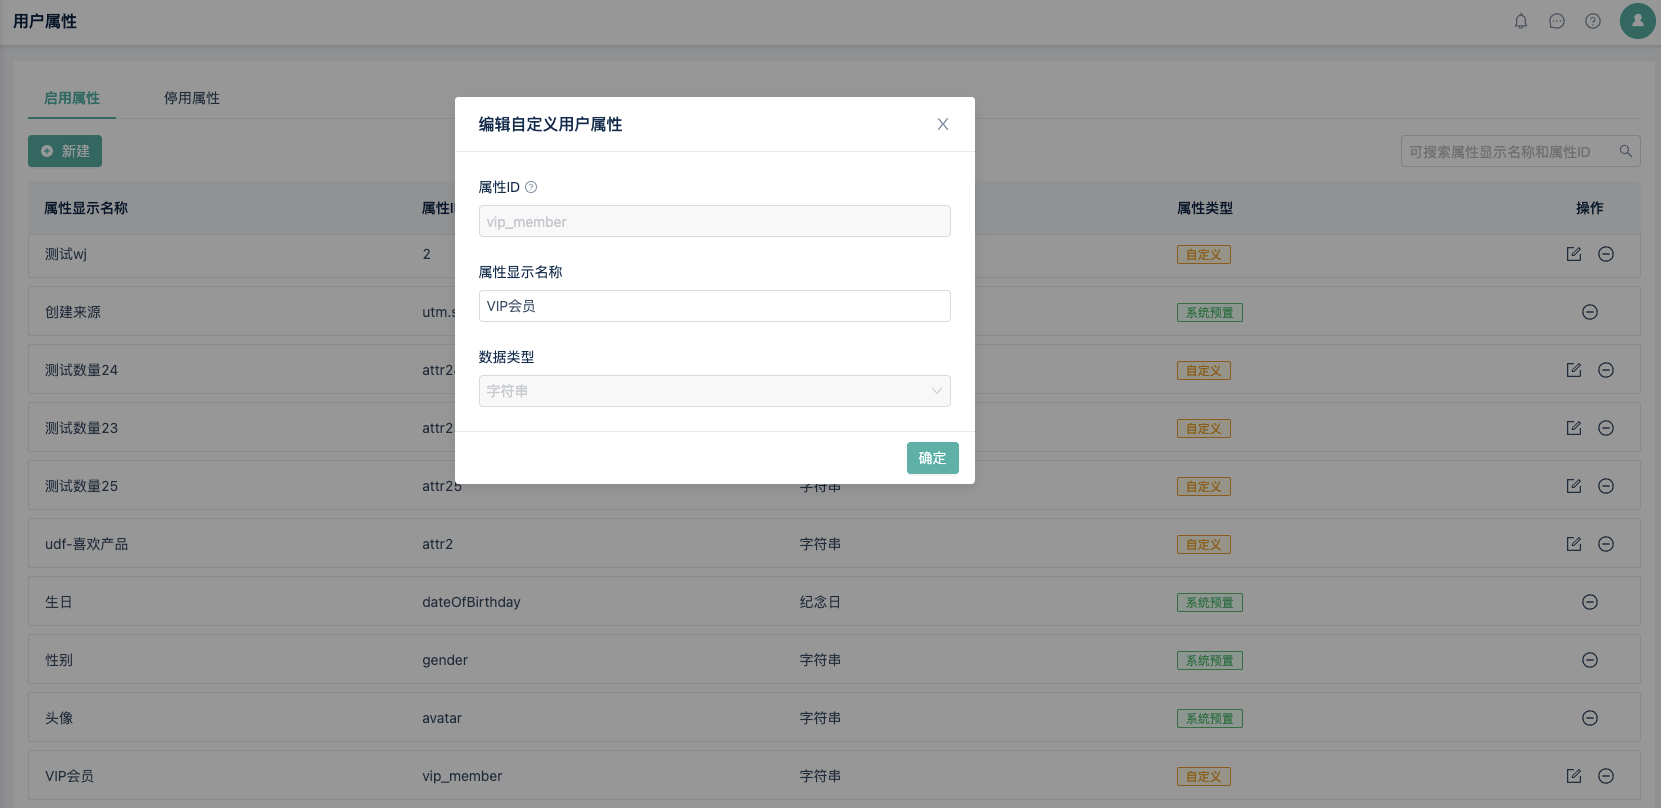Click the edit icon for VIP会员 row
The height and width of the screenshot is (808, 1661).
(x=1574, y=776)
